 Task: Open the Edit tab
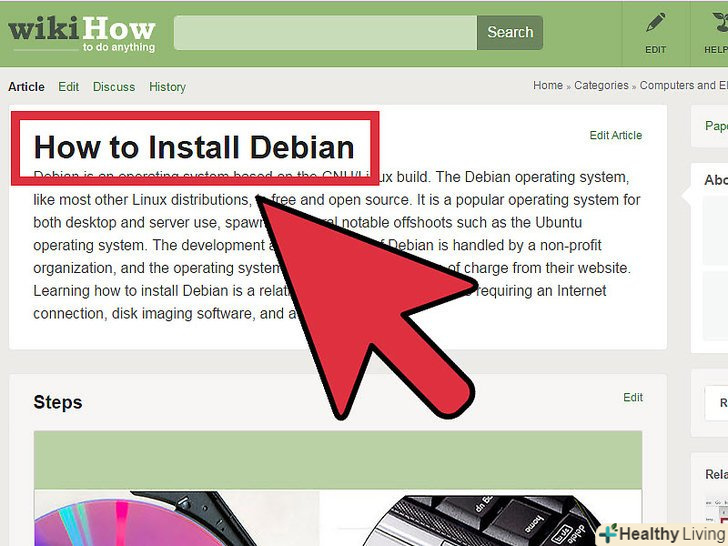(68, 87)
